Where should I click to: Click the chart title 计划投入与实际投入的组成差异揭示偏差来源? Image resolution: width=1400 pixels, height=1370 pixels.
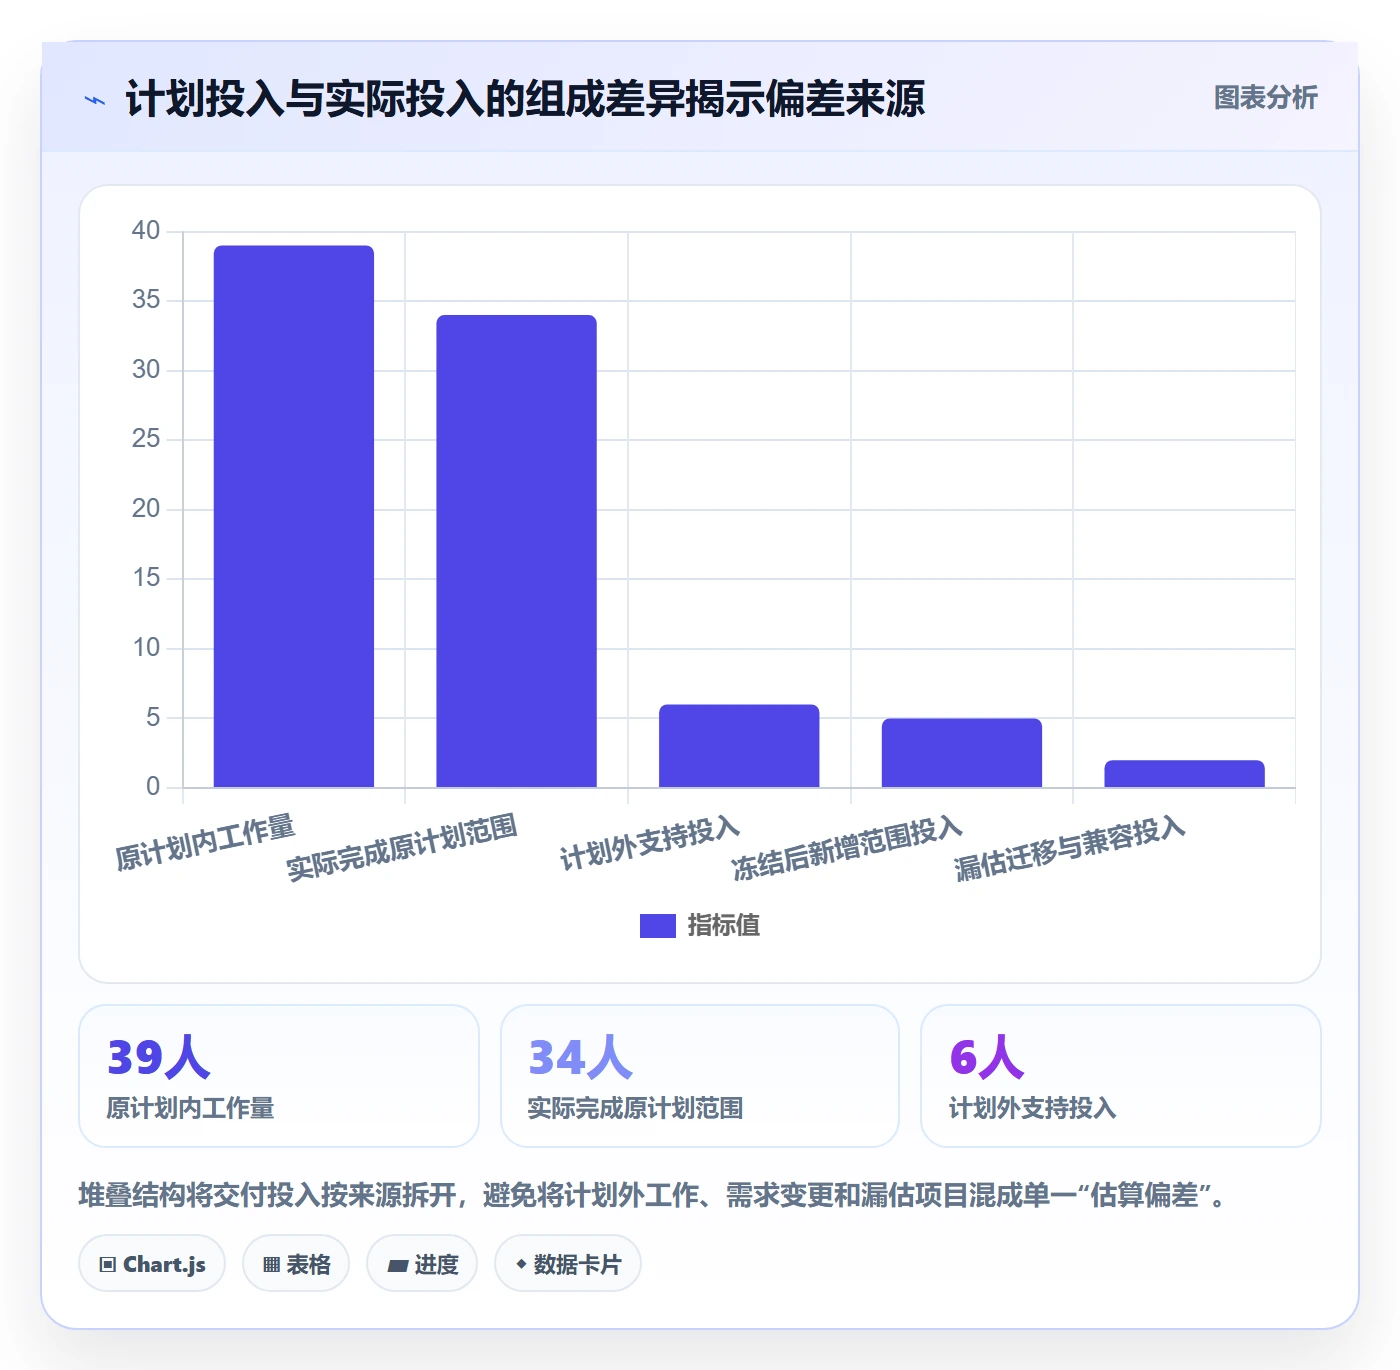tap(525, 99)
